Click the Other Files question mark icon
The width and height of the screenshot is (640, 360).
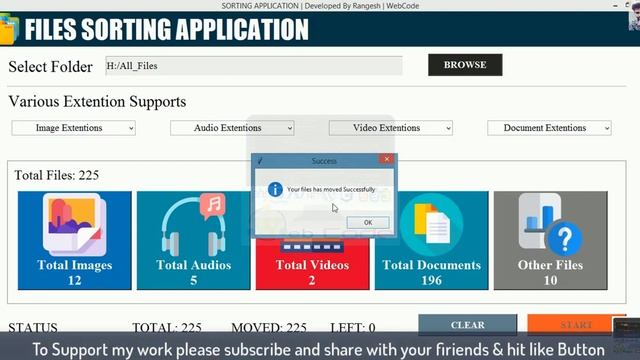(550, 224)
